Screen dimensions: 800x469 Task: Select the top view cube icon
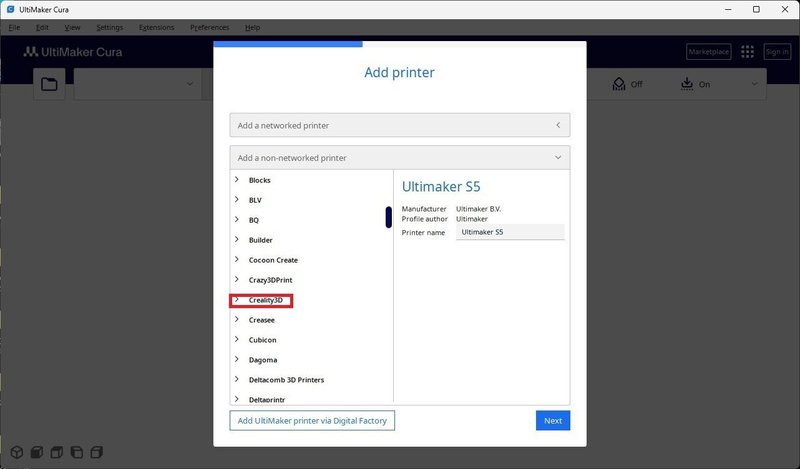click(57, 452)
